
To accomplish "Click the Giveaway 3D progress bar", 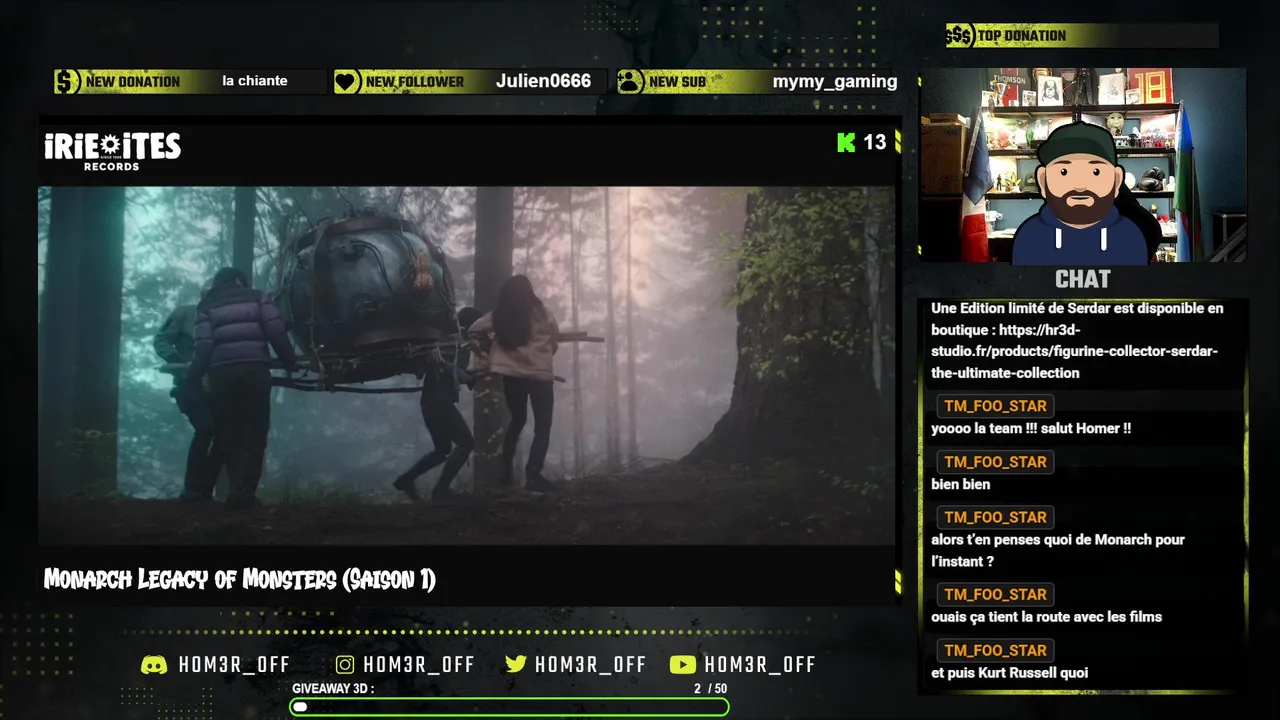I will [509, 707].
